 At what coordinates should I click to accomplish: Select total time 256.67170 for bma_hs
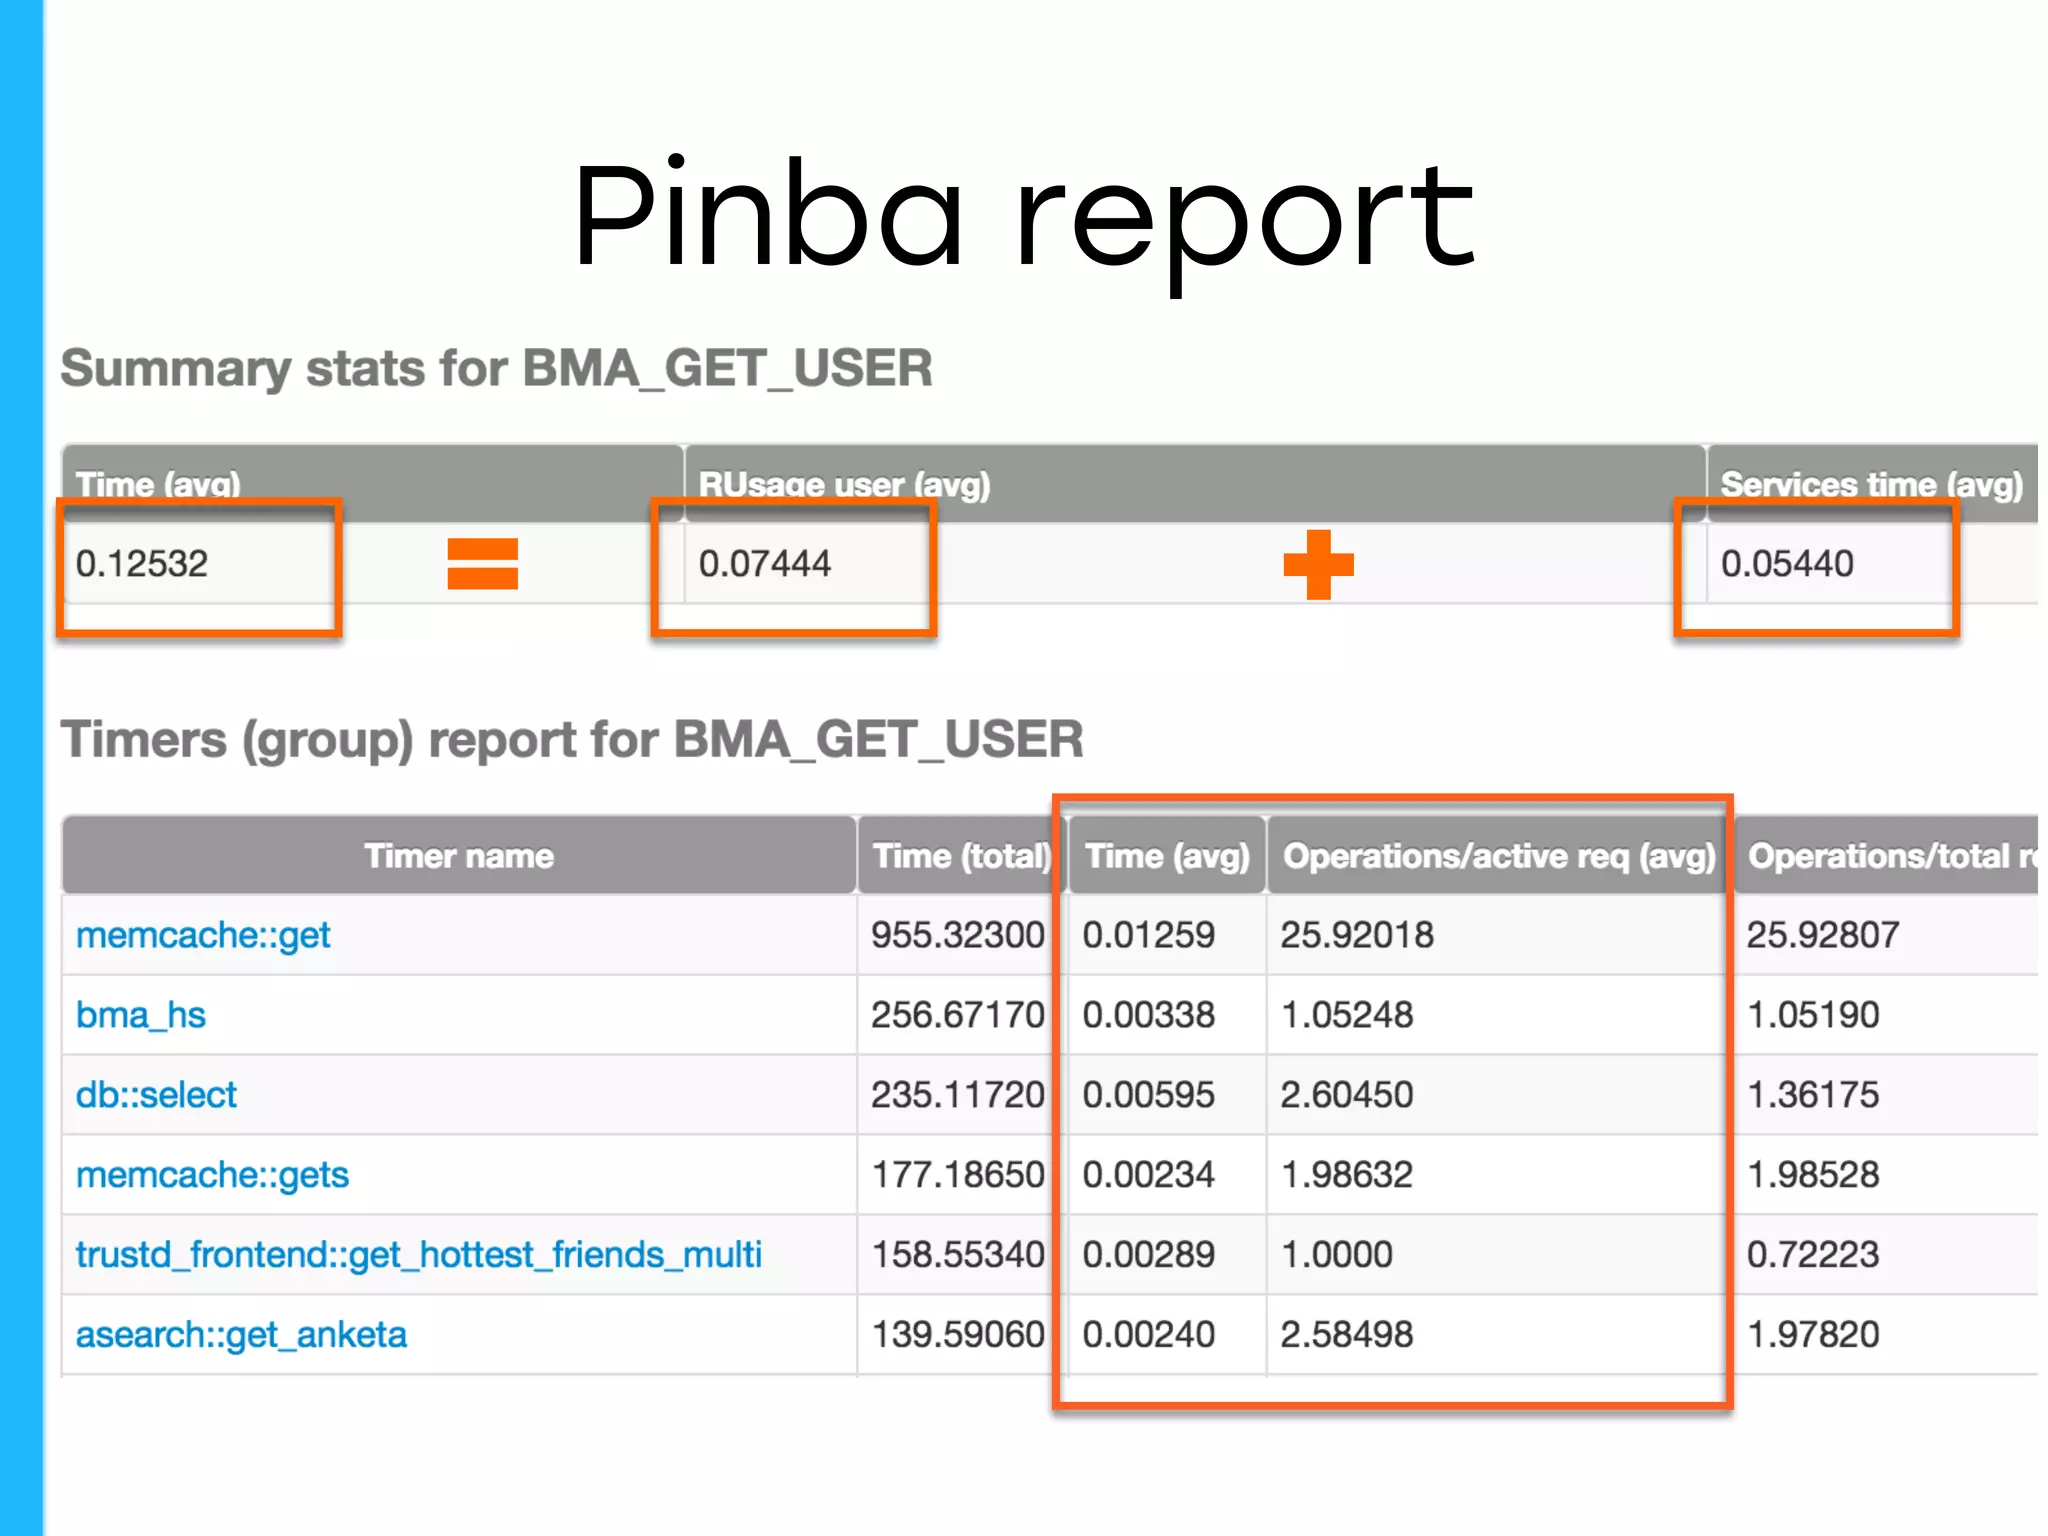(x=958, y=1015)
